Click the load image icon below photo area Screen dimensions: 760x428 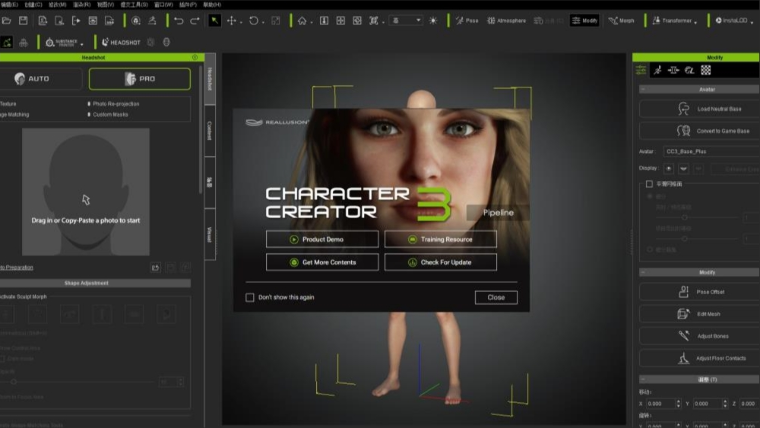click(155, 268)
